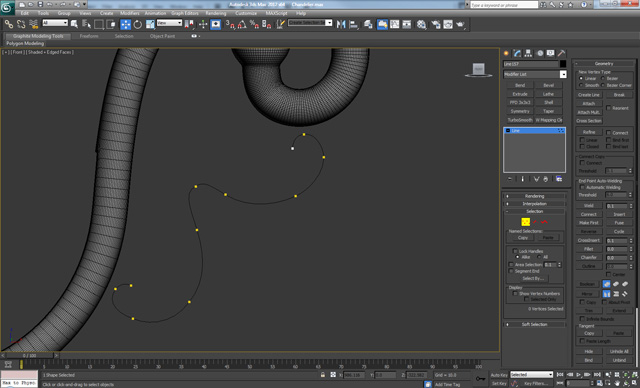Switch to the Motion command panel
This screenshot has width=640, height=388.
pyautogui.click(x=540, y=53)
